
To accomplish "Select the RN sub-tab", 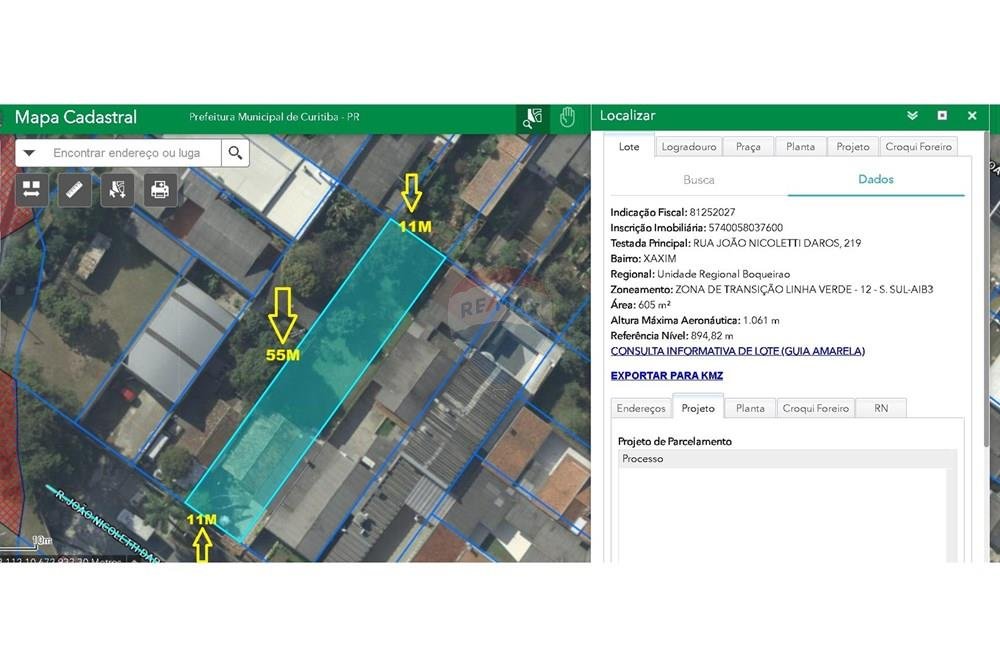I will 881,408.
